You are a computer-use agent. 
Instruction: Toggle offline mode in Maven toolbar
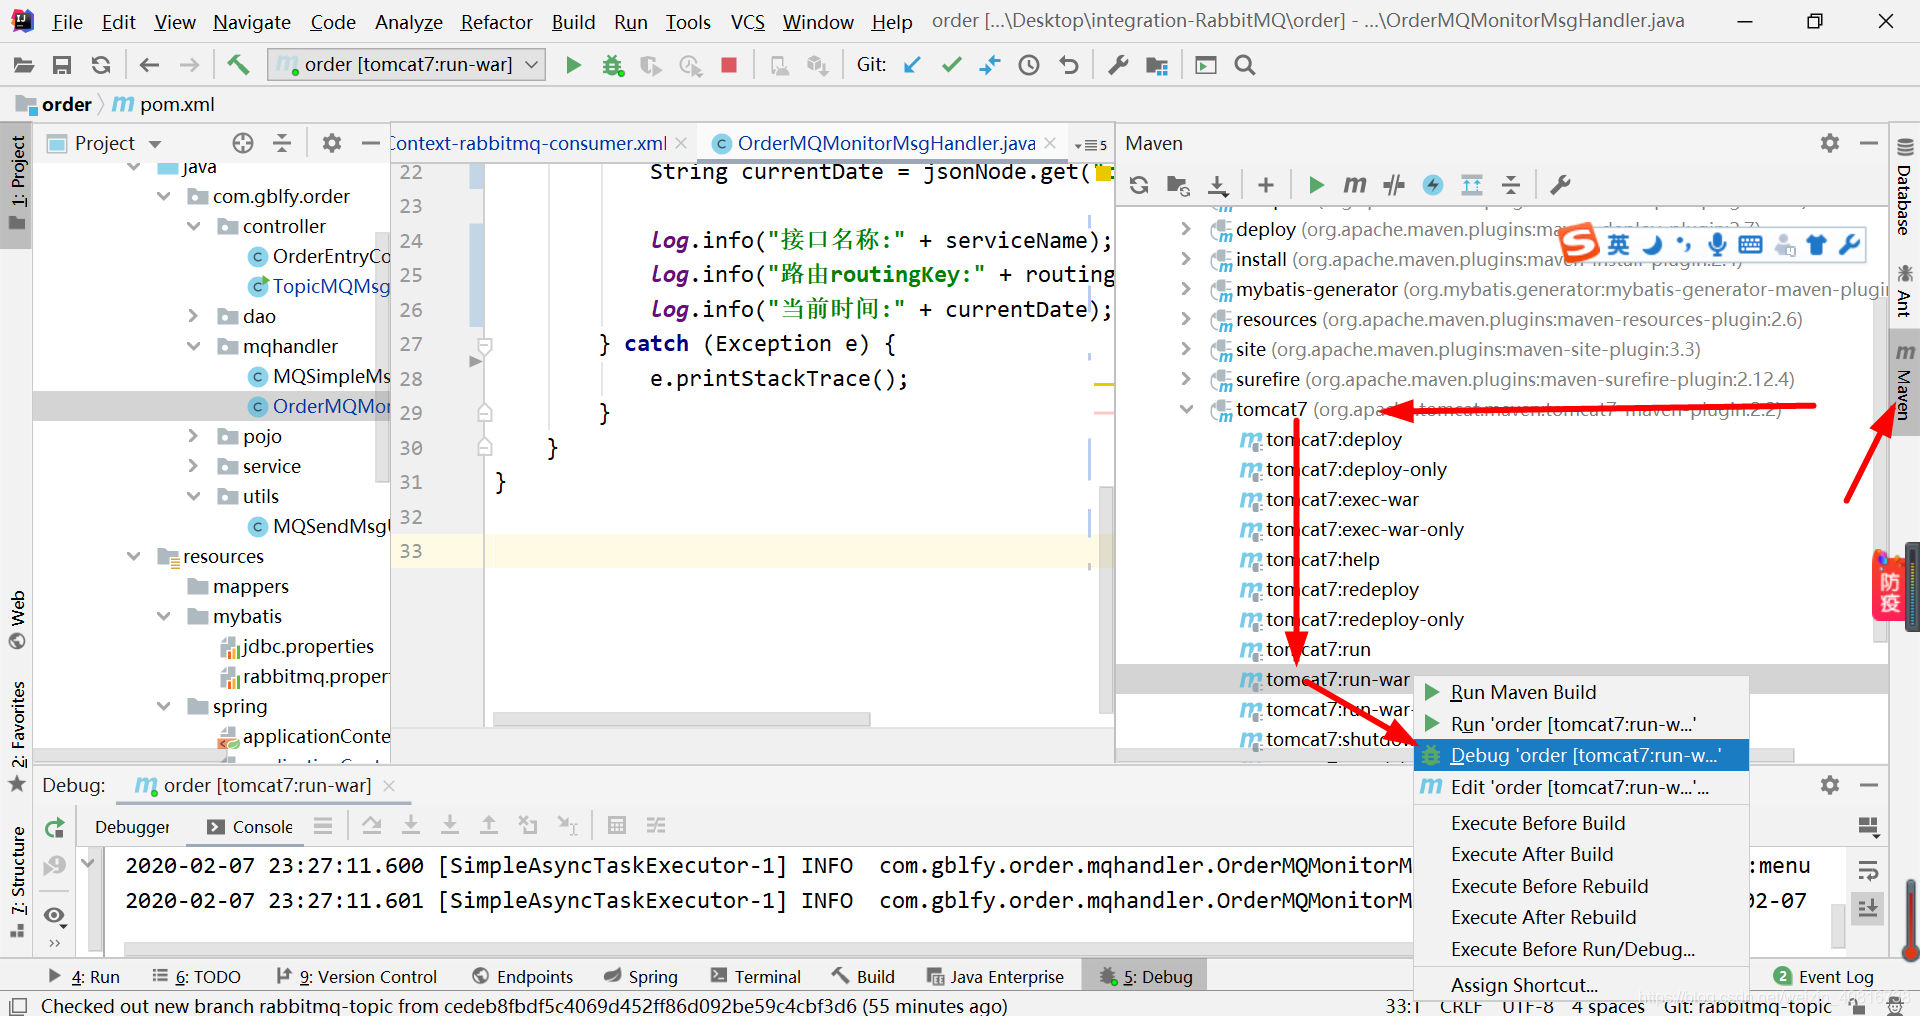[1394, 185]
